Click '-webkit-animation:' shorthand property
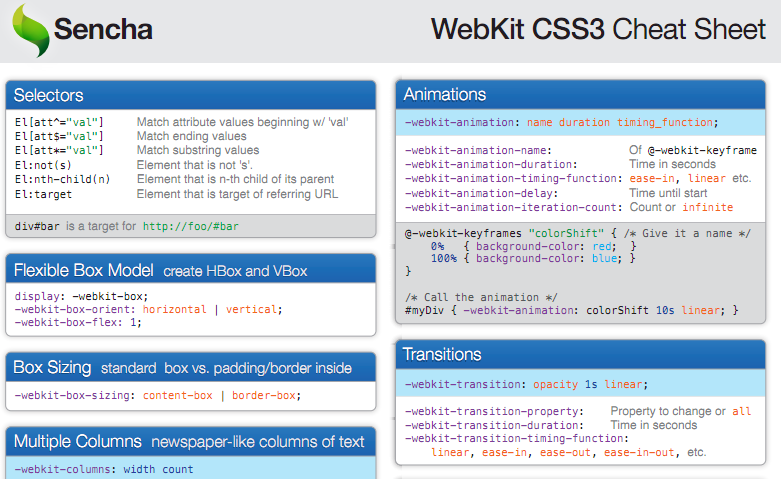The width and height of the screenshot is (781, 479). [x=462, y=122]
